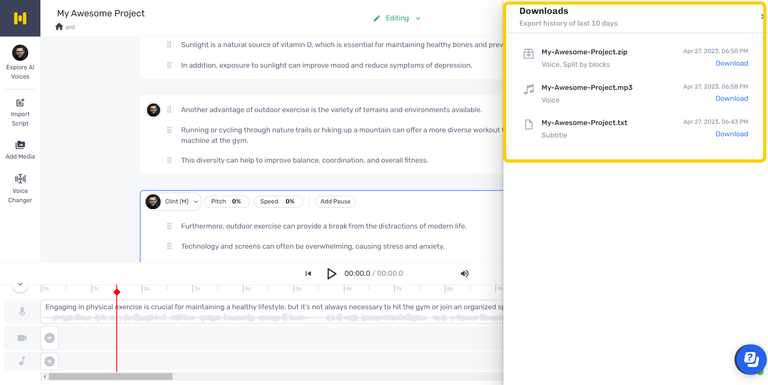Open Voice Changer tool in sidebar
This screenshot has width=768, height=385.
tap(20, 188)
